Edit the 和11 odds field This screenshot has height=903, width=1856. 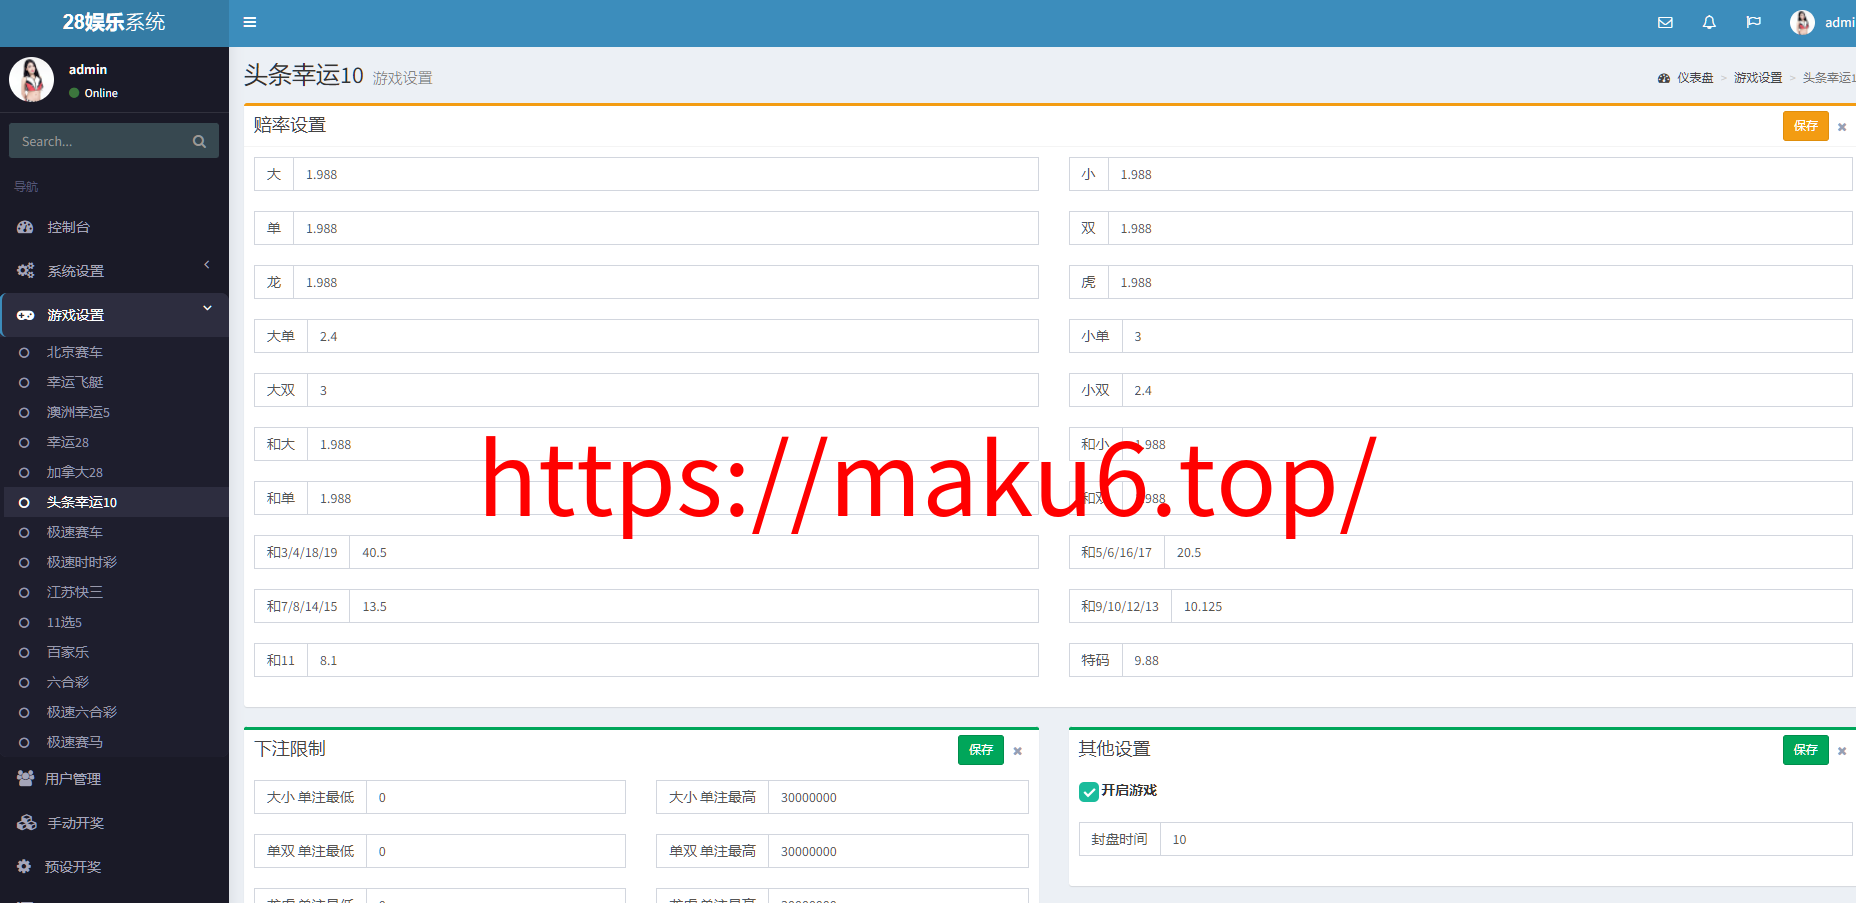[673, 660]
